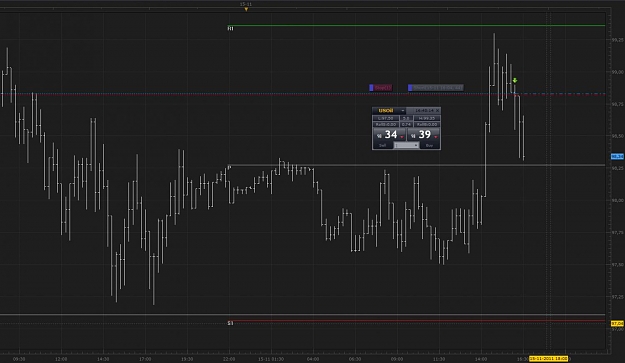The image size is (625, 363).
Task: Click the pivot point P marker on the middle line
Action: 229,167
